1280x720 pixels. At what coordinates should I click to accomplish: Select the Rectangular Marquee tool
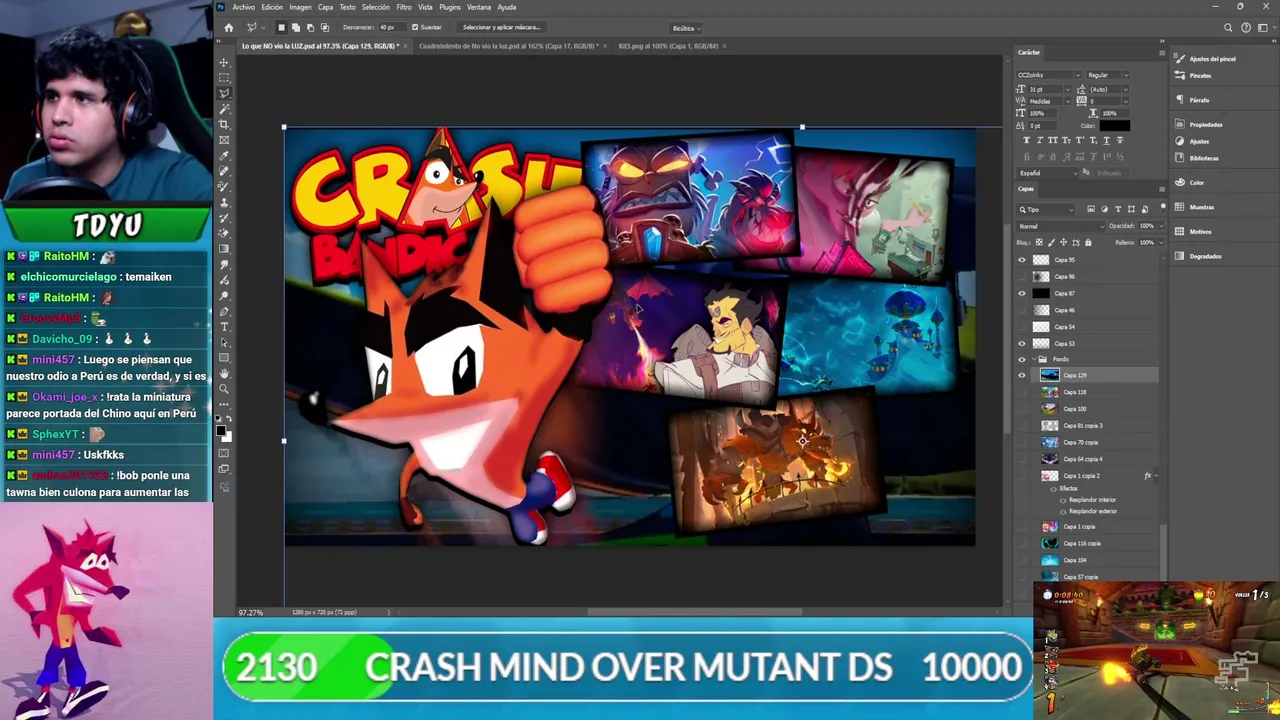click(224, 78)
